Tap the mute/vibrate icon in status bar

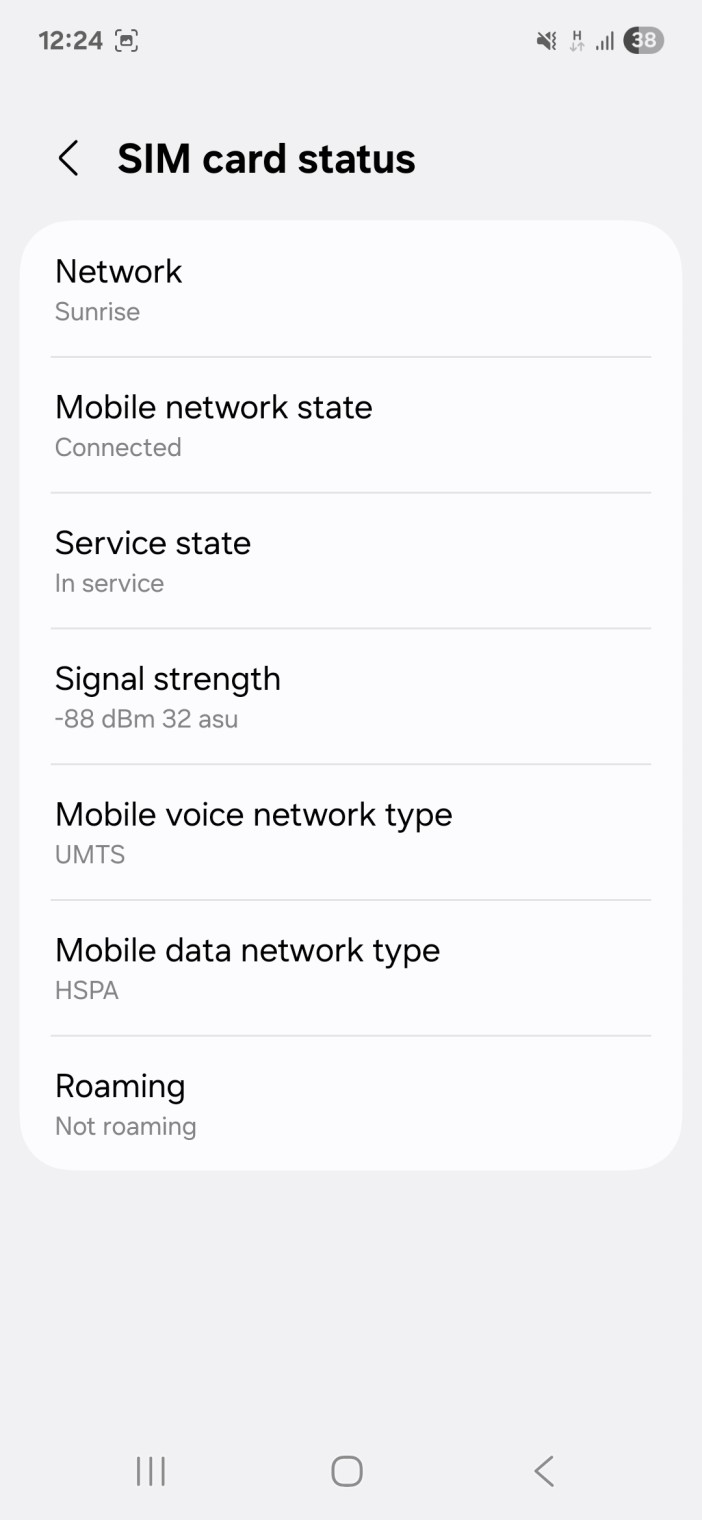546,41
